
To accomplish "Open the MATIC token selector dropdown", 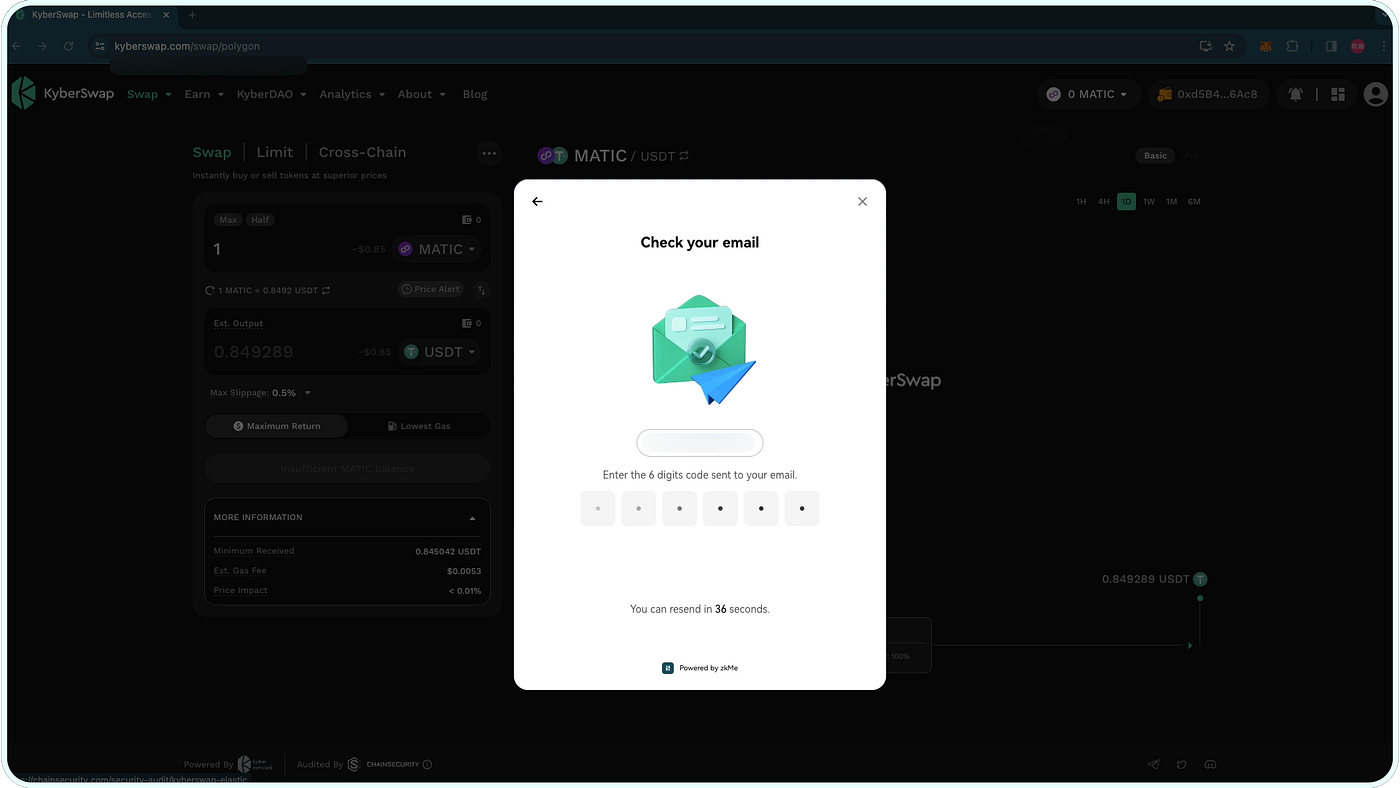I will click(x=437, y=248).
